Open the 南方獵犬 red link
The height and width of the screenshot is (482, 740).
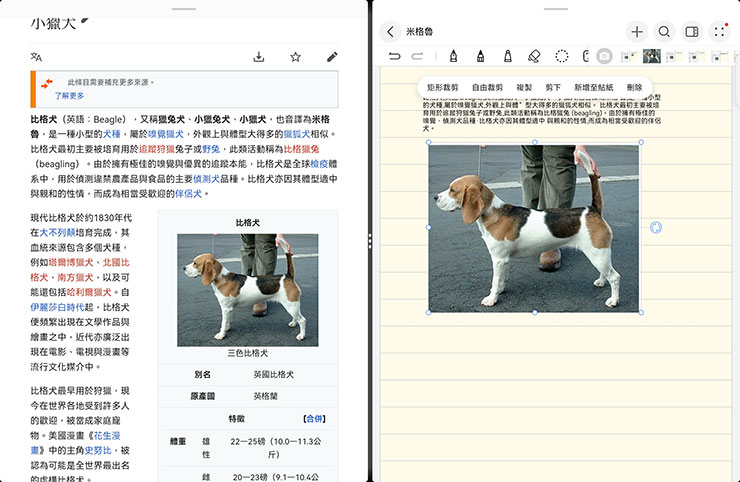tap(76, 278)
